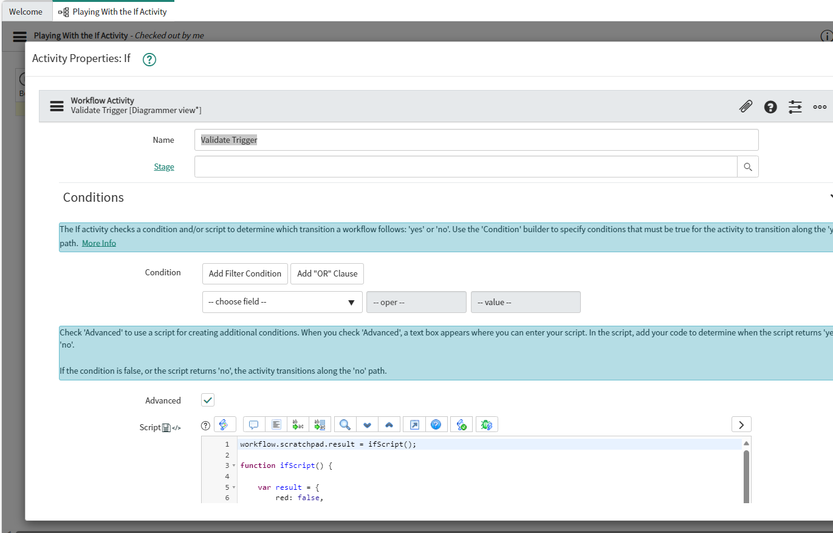Click the Stage input field
This screenshot has height=533, width=833.
[466, 167]
